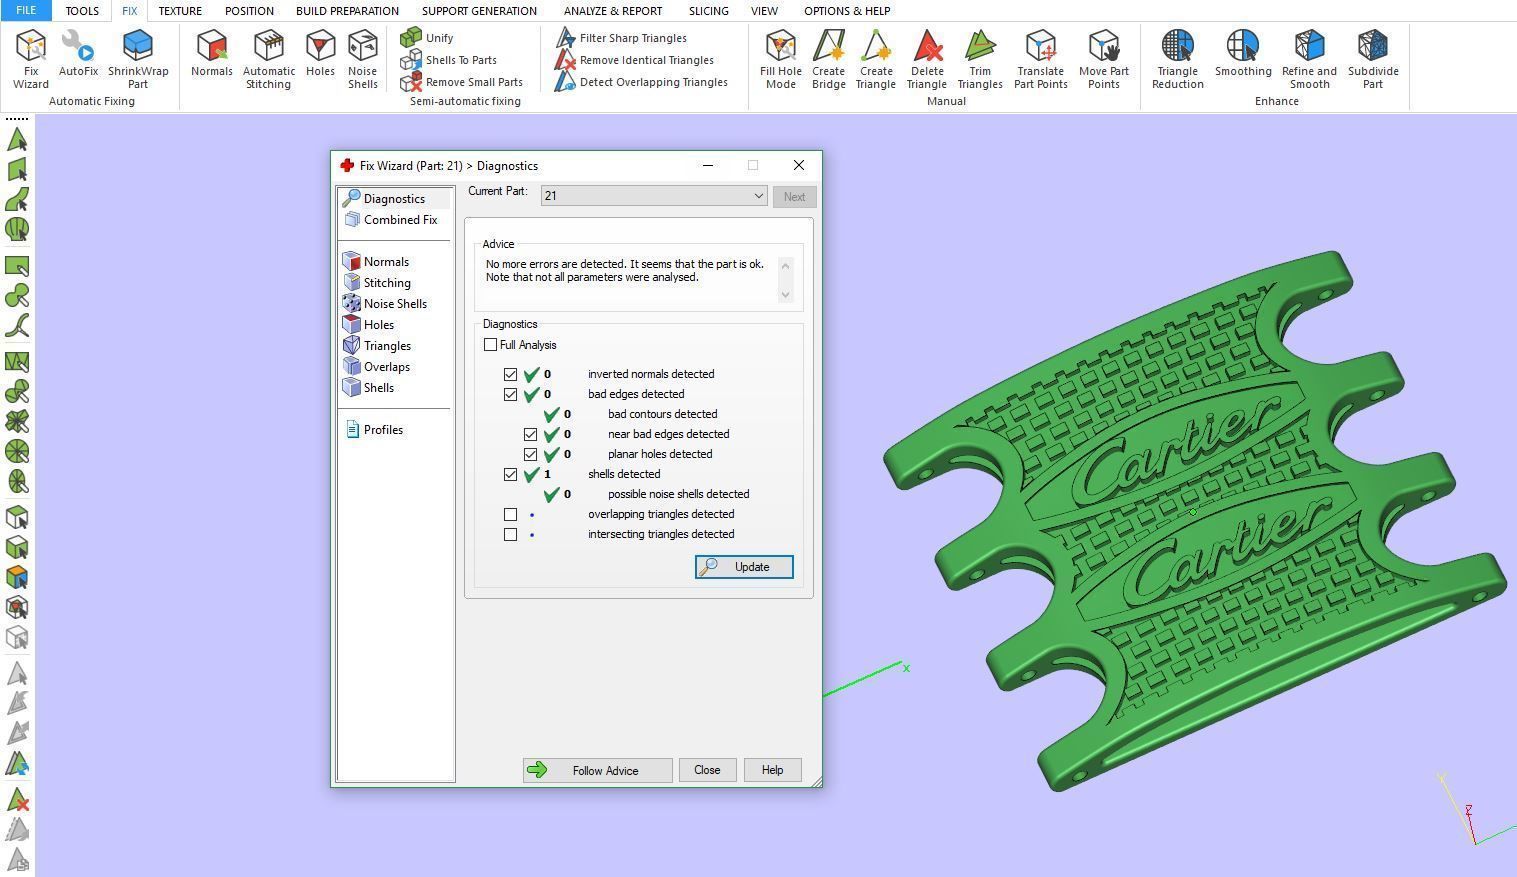This screenshot has width=1517, height=877.
Task: Uncheck near bad edges detected
Action: point(531,434)
